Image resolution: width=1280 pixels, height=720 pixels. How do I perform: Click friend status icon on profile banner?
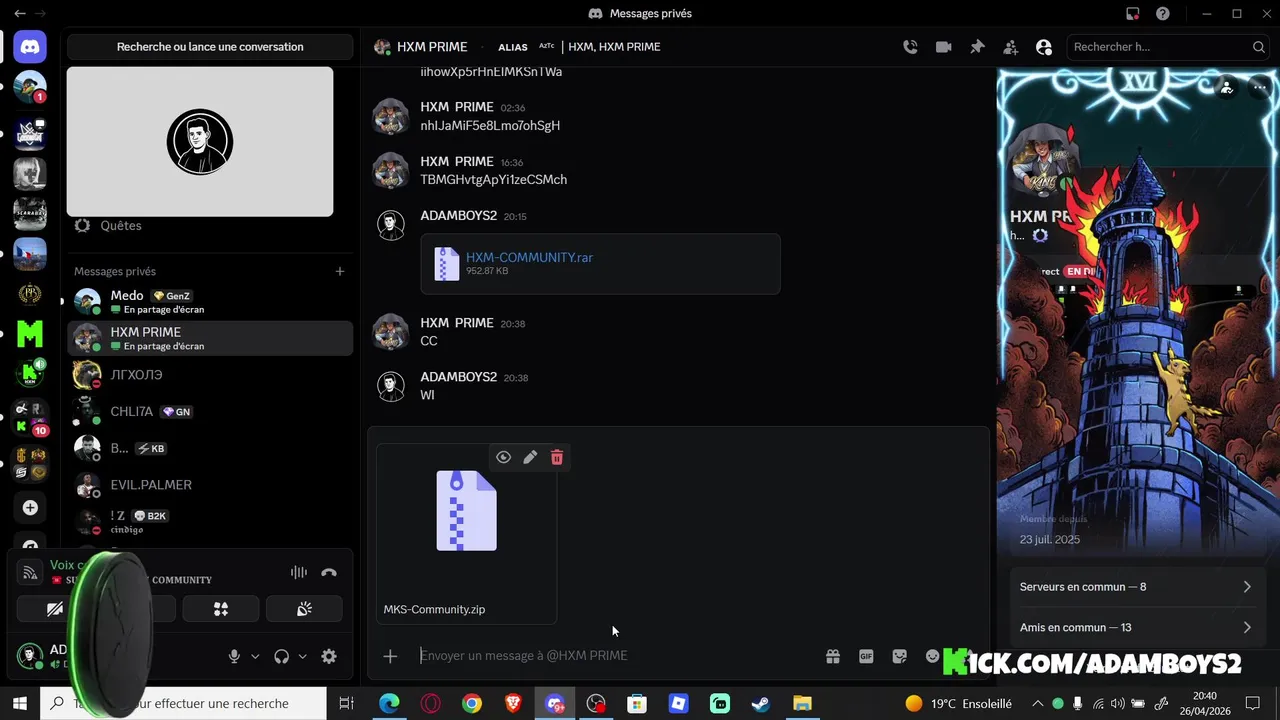click(1227, 88)
